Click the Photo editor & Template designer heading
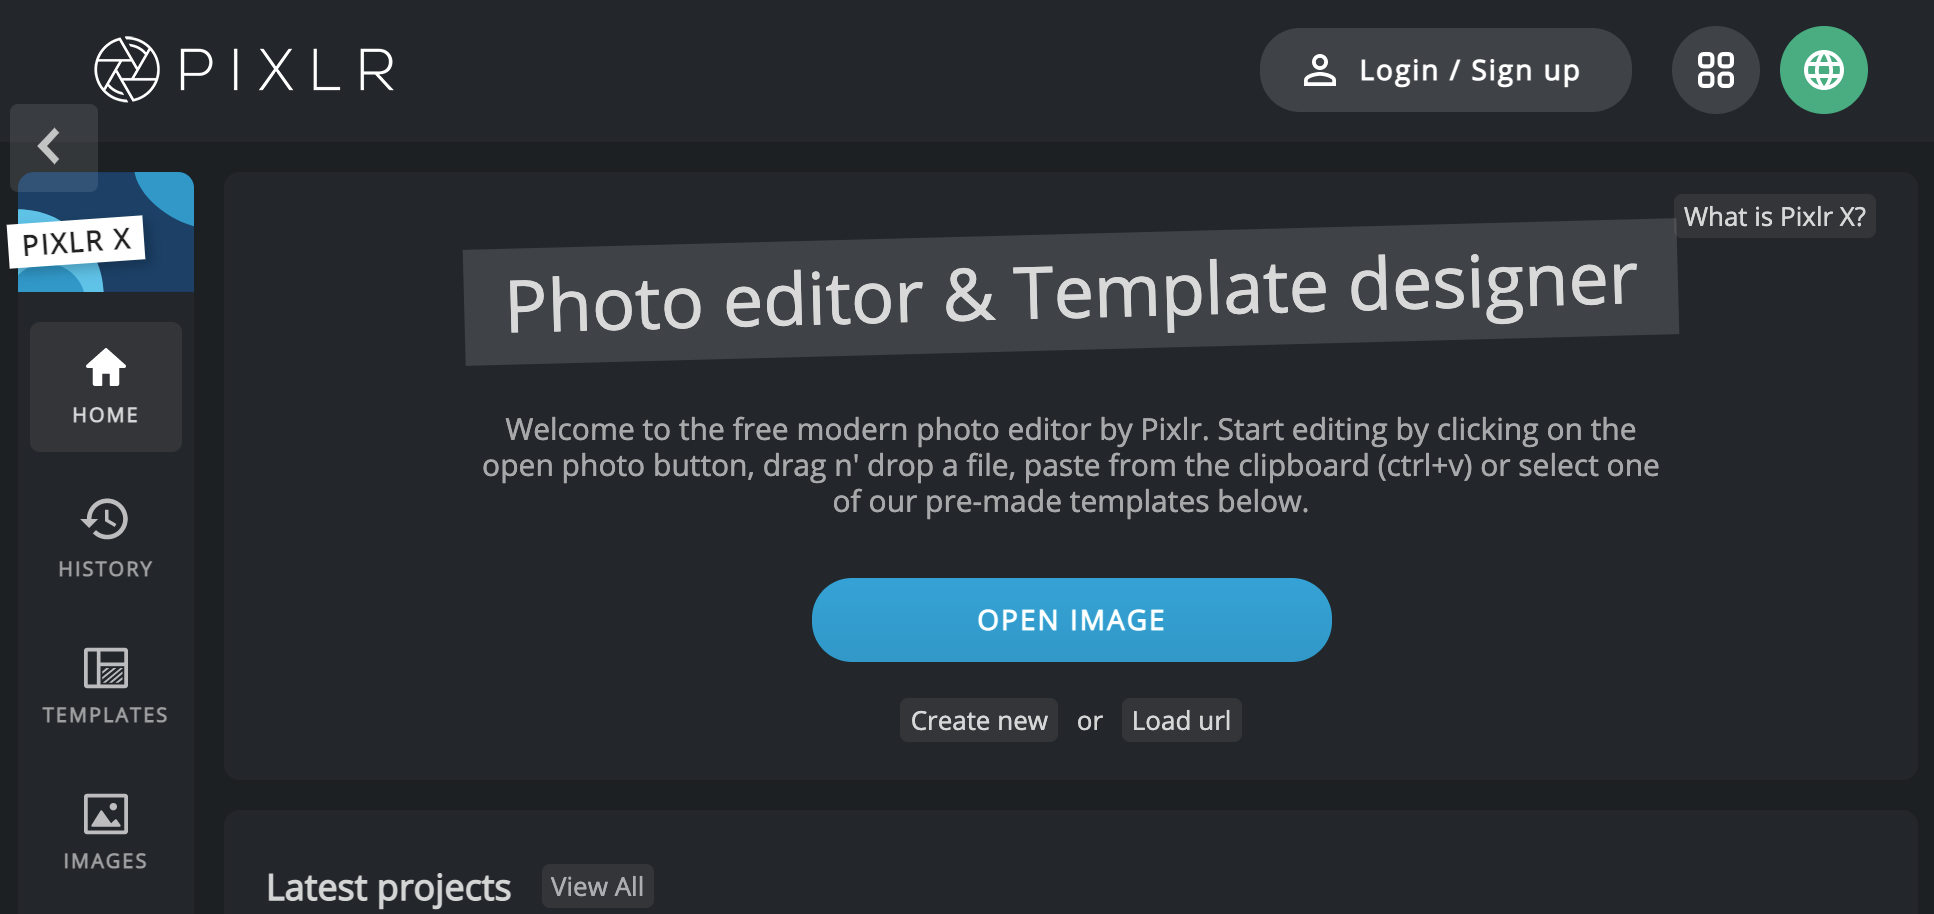1934x914 pixels. (1070, 293)
